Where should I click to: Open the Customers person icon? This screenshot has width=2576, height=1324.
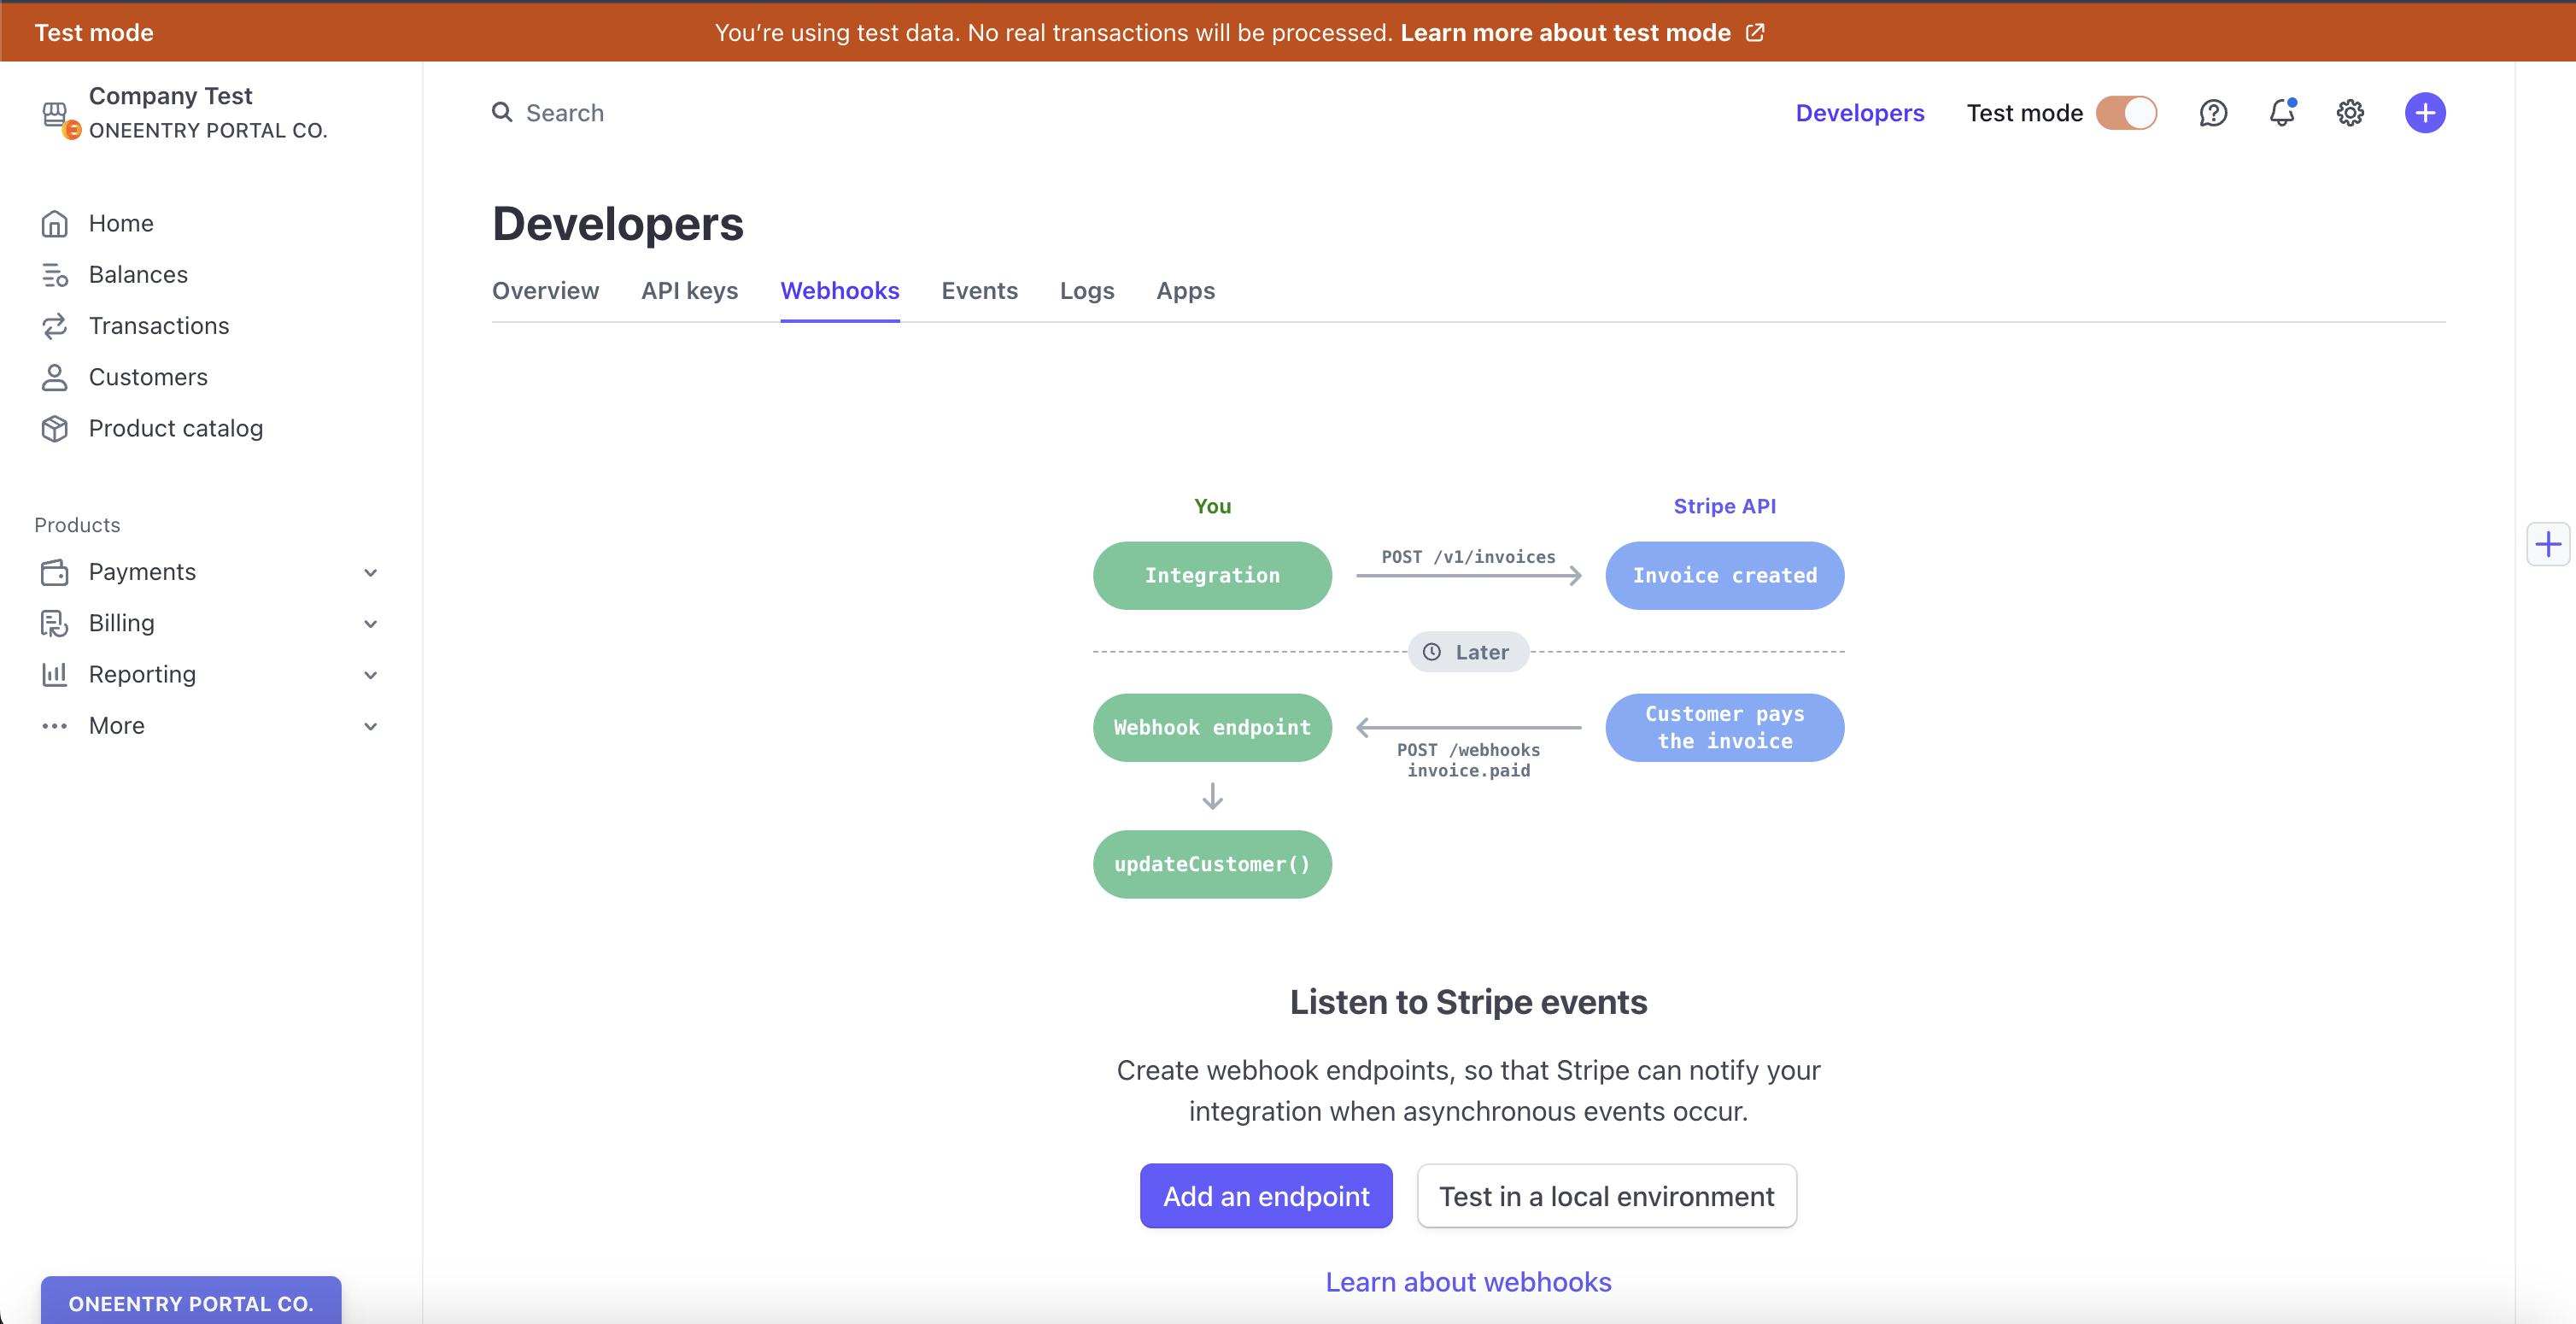pyautogui.click(x=54, y=377)
